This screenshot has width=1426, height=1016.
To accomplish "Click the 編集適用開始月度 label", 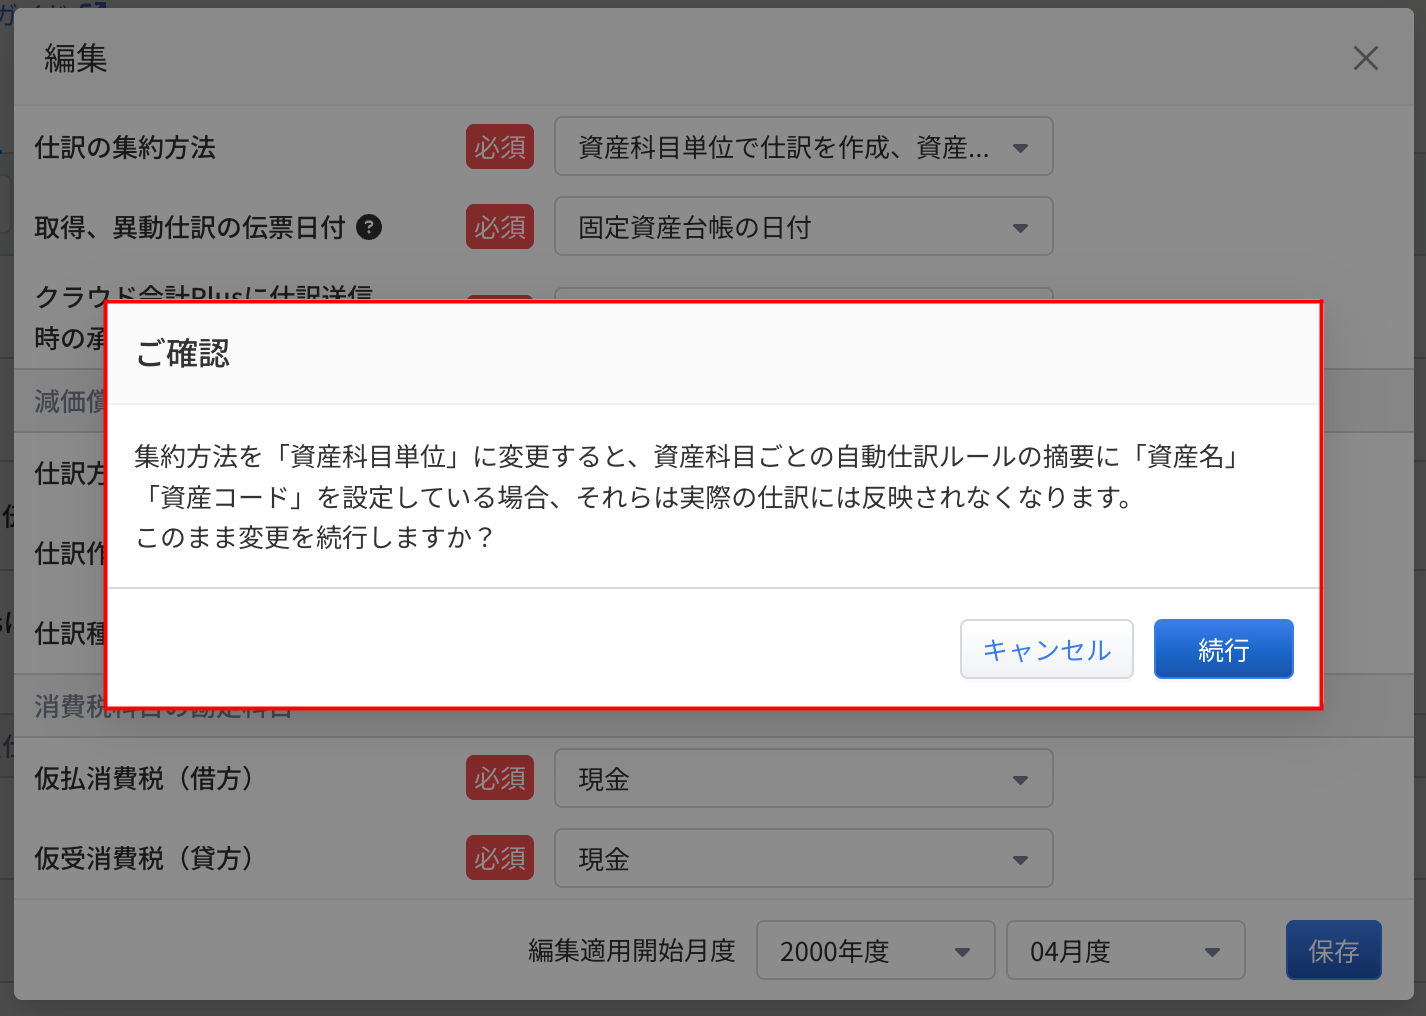I will 631,950.
